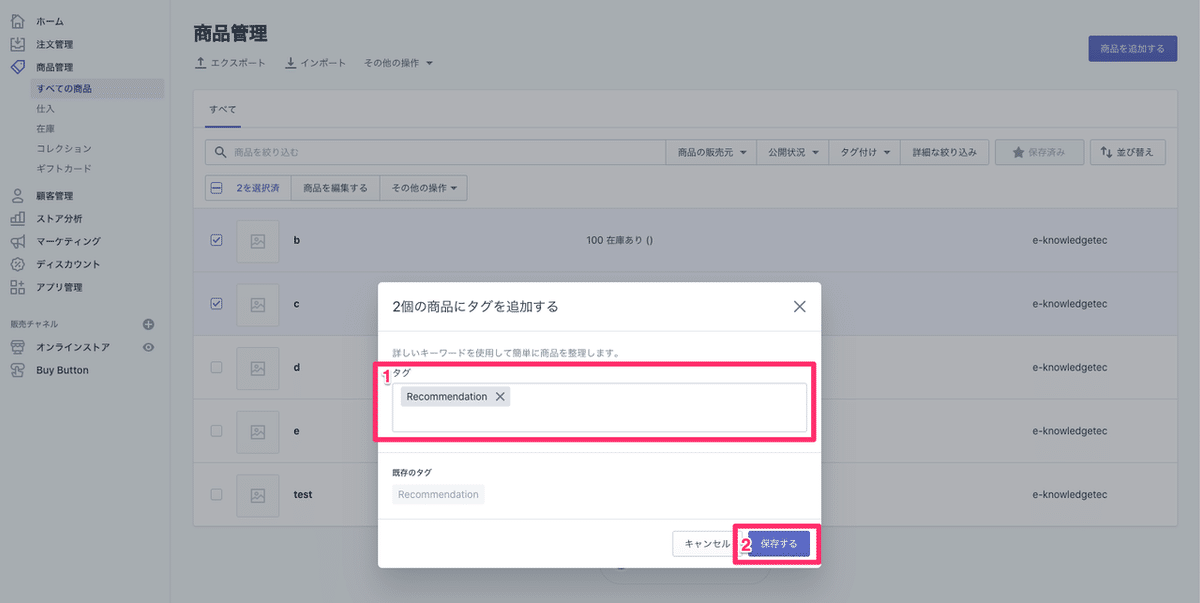The height and width of the screenshot is (603, 1200).
Task: Open コレクション in the sidebar
Action: [x=63, y=148]
